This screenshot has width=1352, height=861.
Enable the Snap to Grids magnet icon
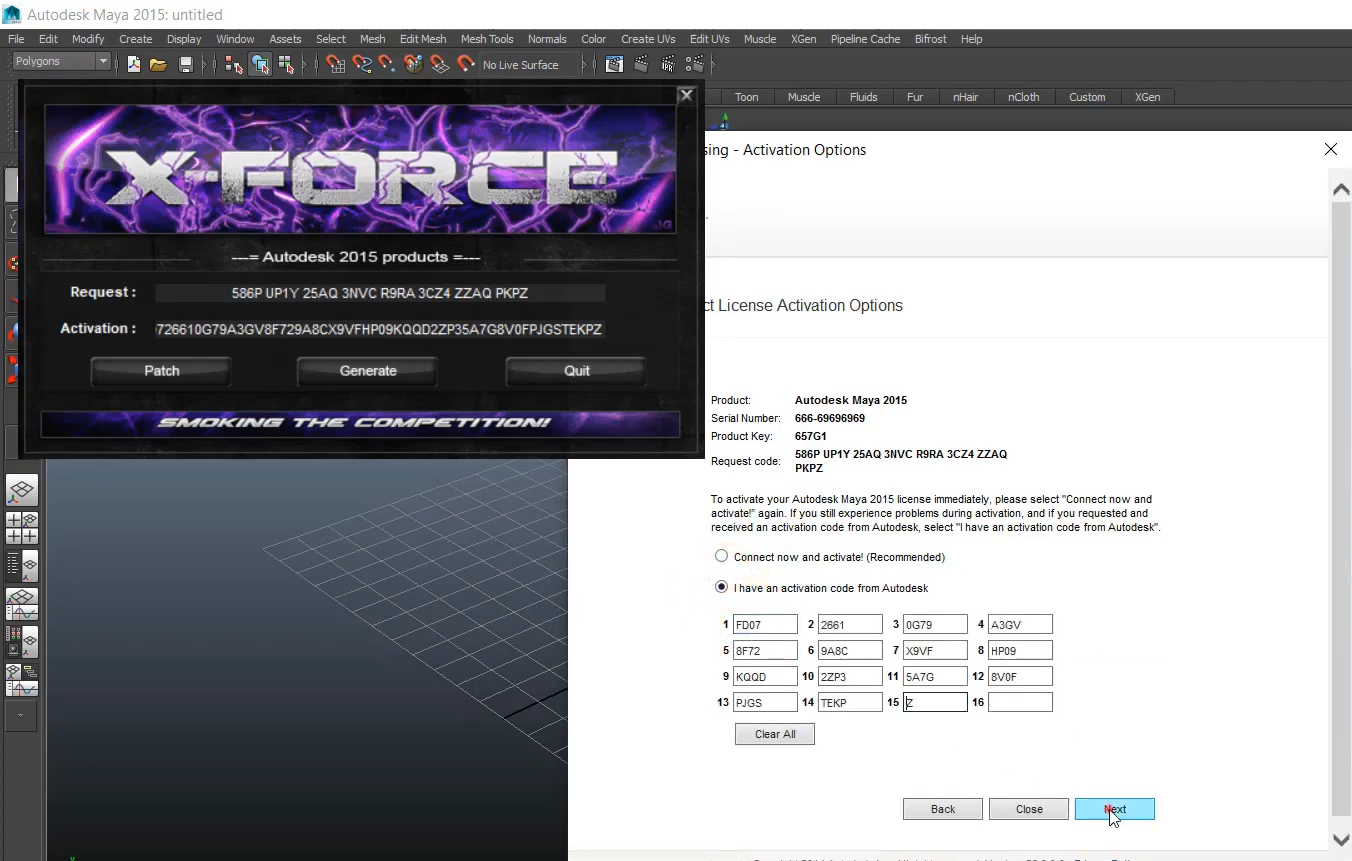tap(336, 65)
